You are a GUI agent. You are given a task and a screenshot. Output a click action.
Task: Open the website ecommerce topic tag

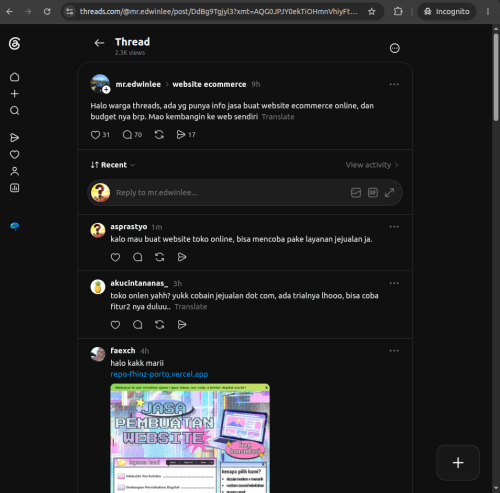209,84
